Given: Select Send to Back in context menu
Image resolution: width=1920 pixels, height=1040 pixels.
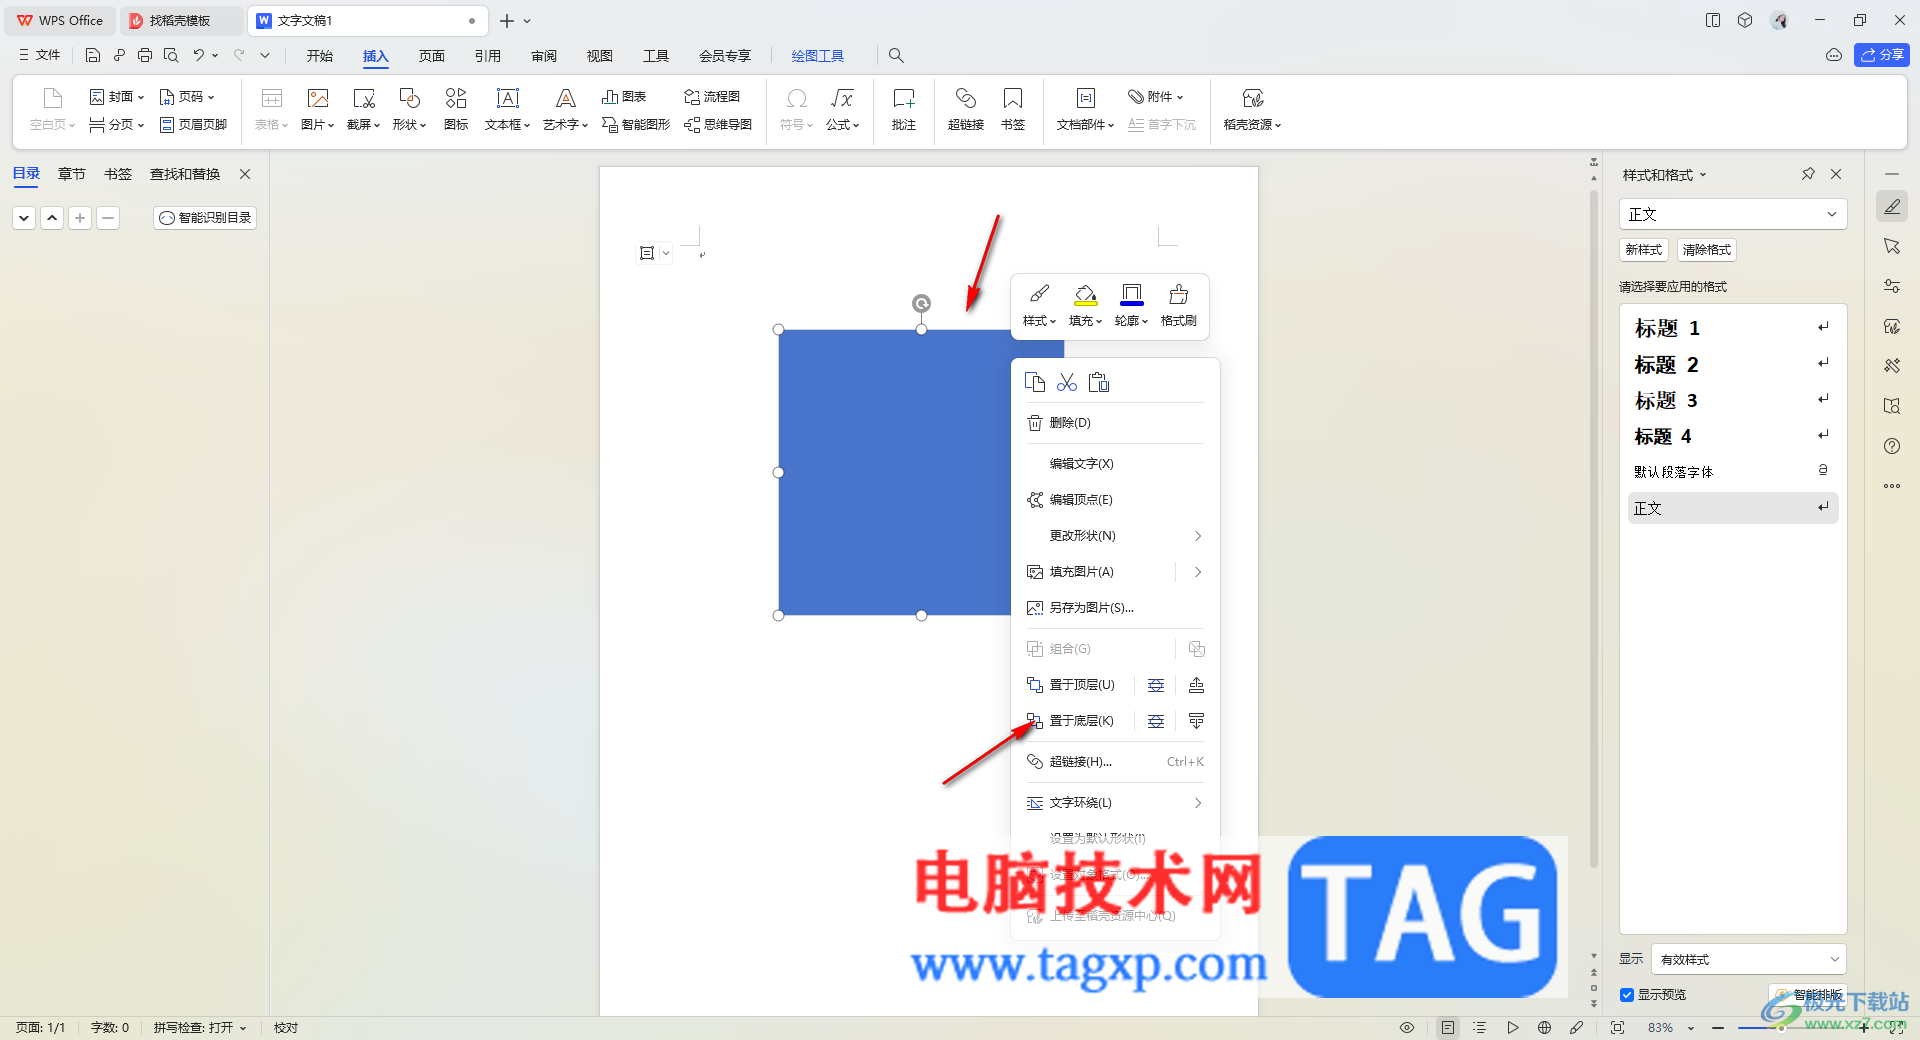Looking at the screenshot, I should coord(1072,721).
